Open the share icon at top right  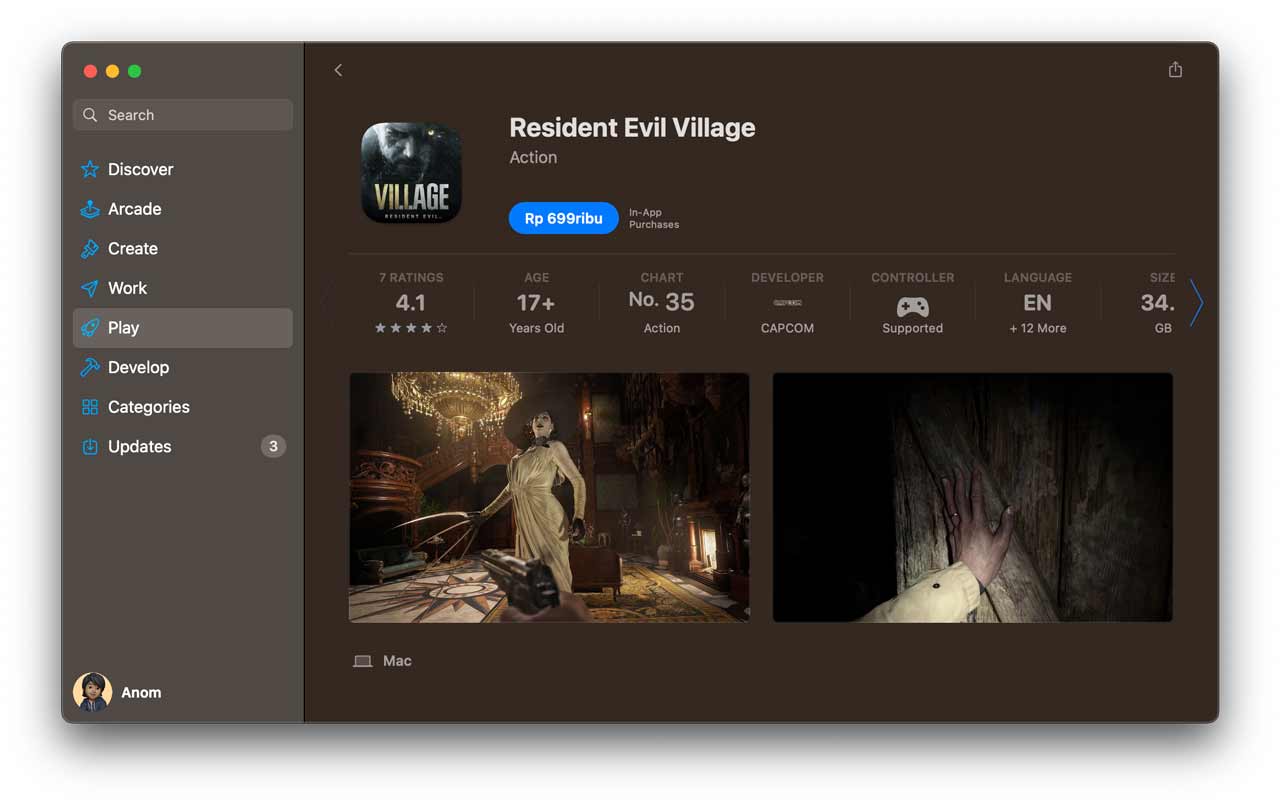coord(1175,69)
